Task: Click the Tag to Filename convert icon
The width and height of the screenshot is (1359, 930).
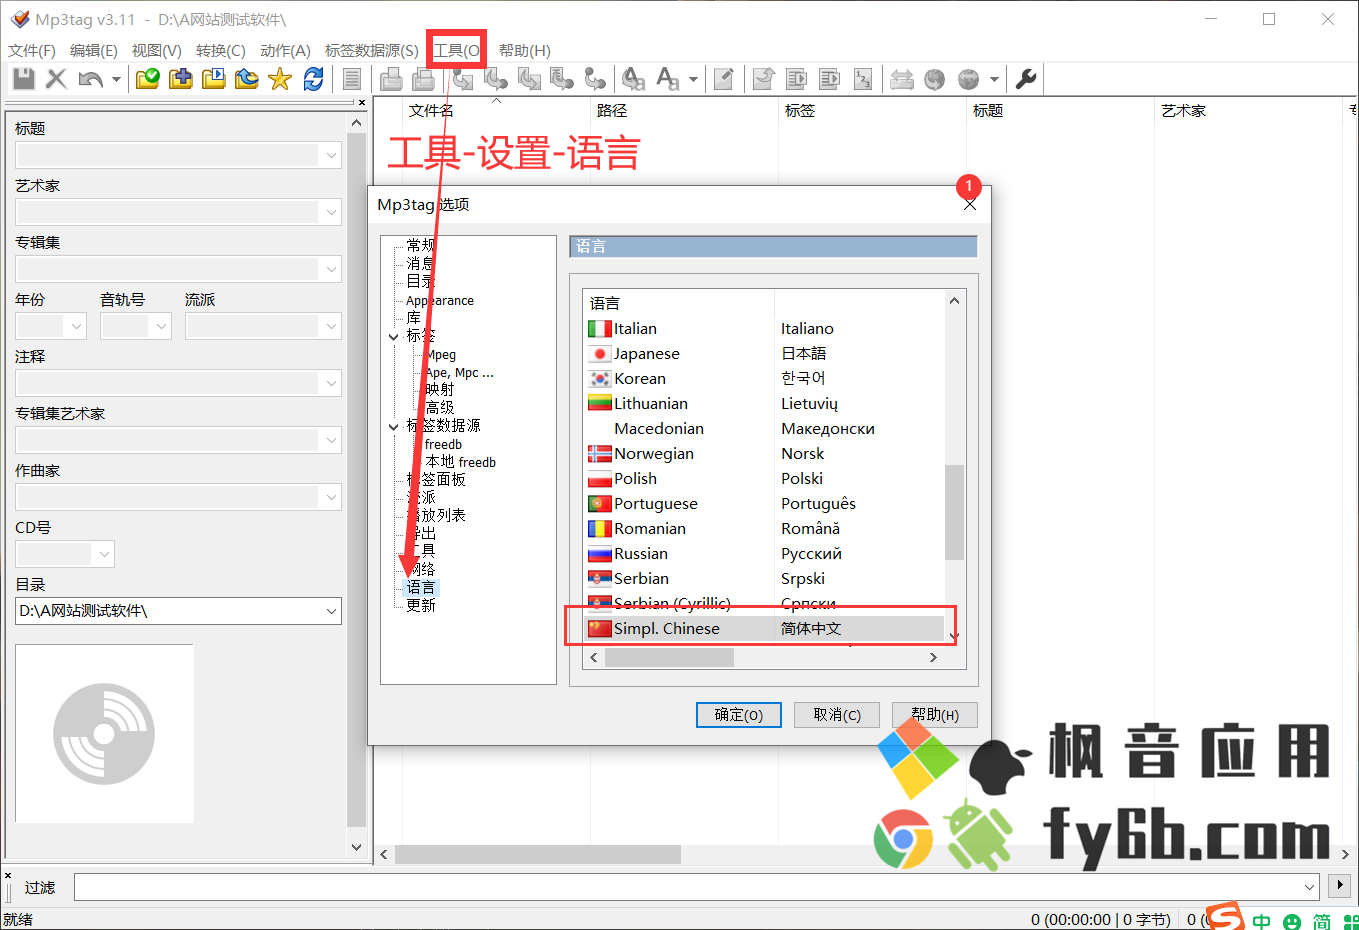Action: point(463,79)
